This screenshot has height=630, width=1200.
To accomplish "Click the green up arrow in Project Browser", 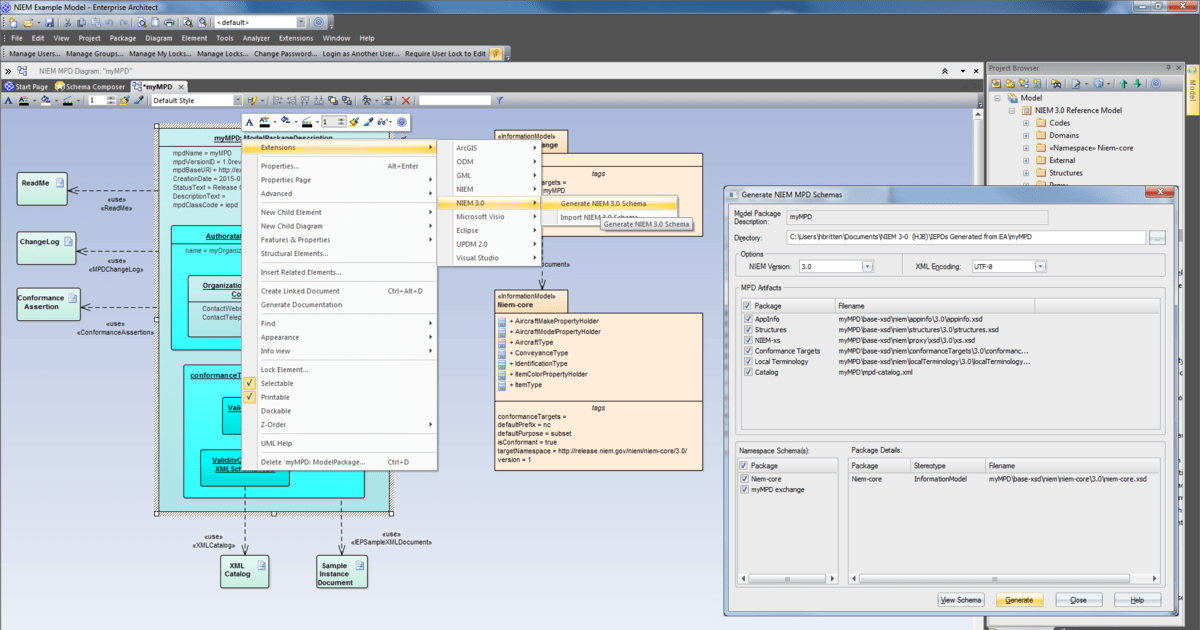I will pos(1124,83).
